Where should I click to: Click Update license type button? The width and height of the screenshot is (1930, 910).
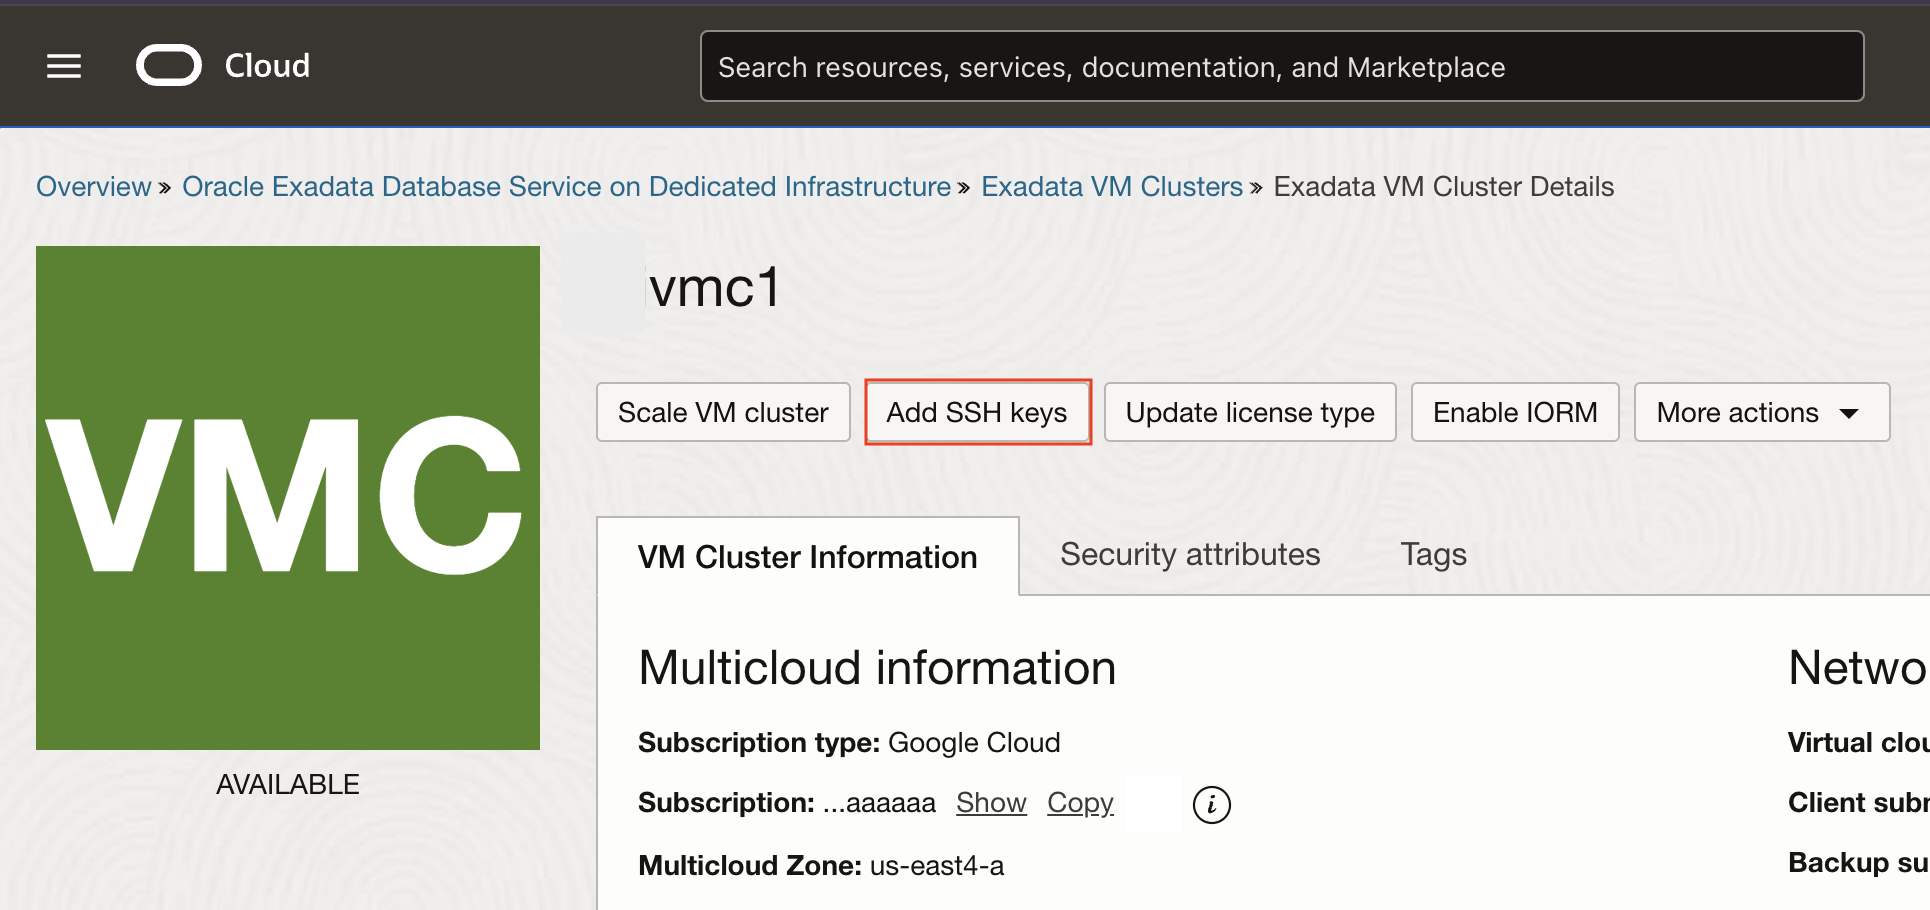pos(1249,412)
